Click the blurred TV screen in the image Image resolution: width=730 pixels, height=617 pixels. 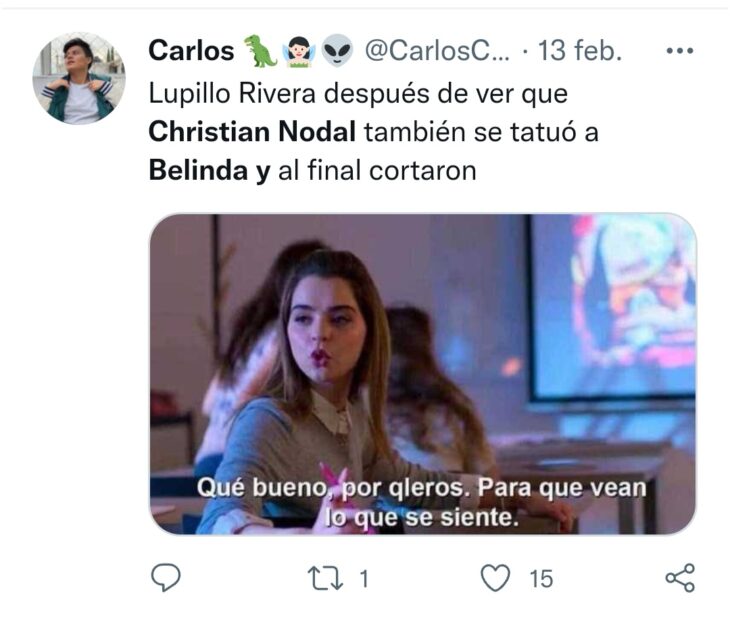(x=612, y=307)
